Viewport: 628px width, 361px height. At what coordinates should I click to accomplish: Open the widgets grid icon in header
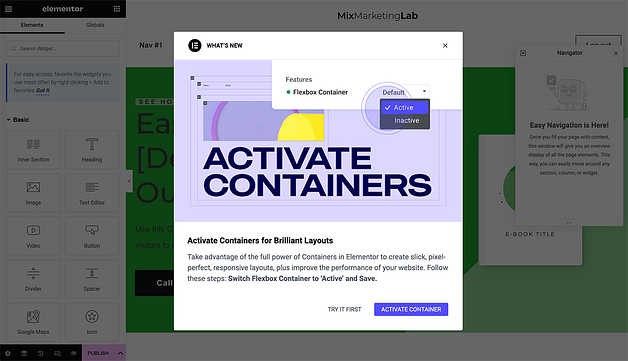[117, 9]
